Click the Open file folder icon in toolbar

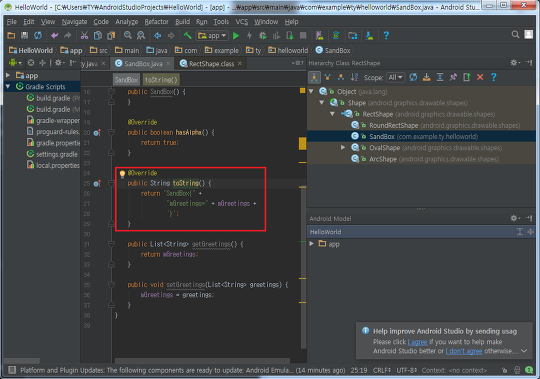pyautogui.click(x=11, y=35)
